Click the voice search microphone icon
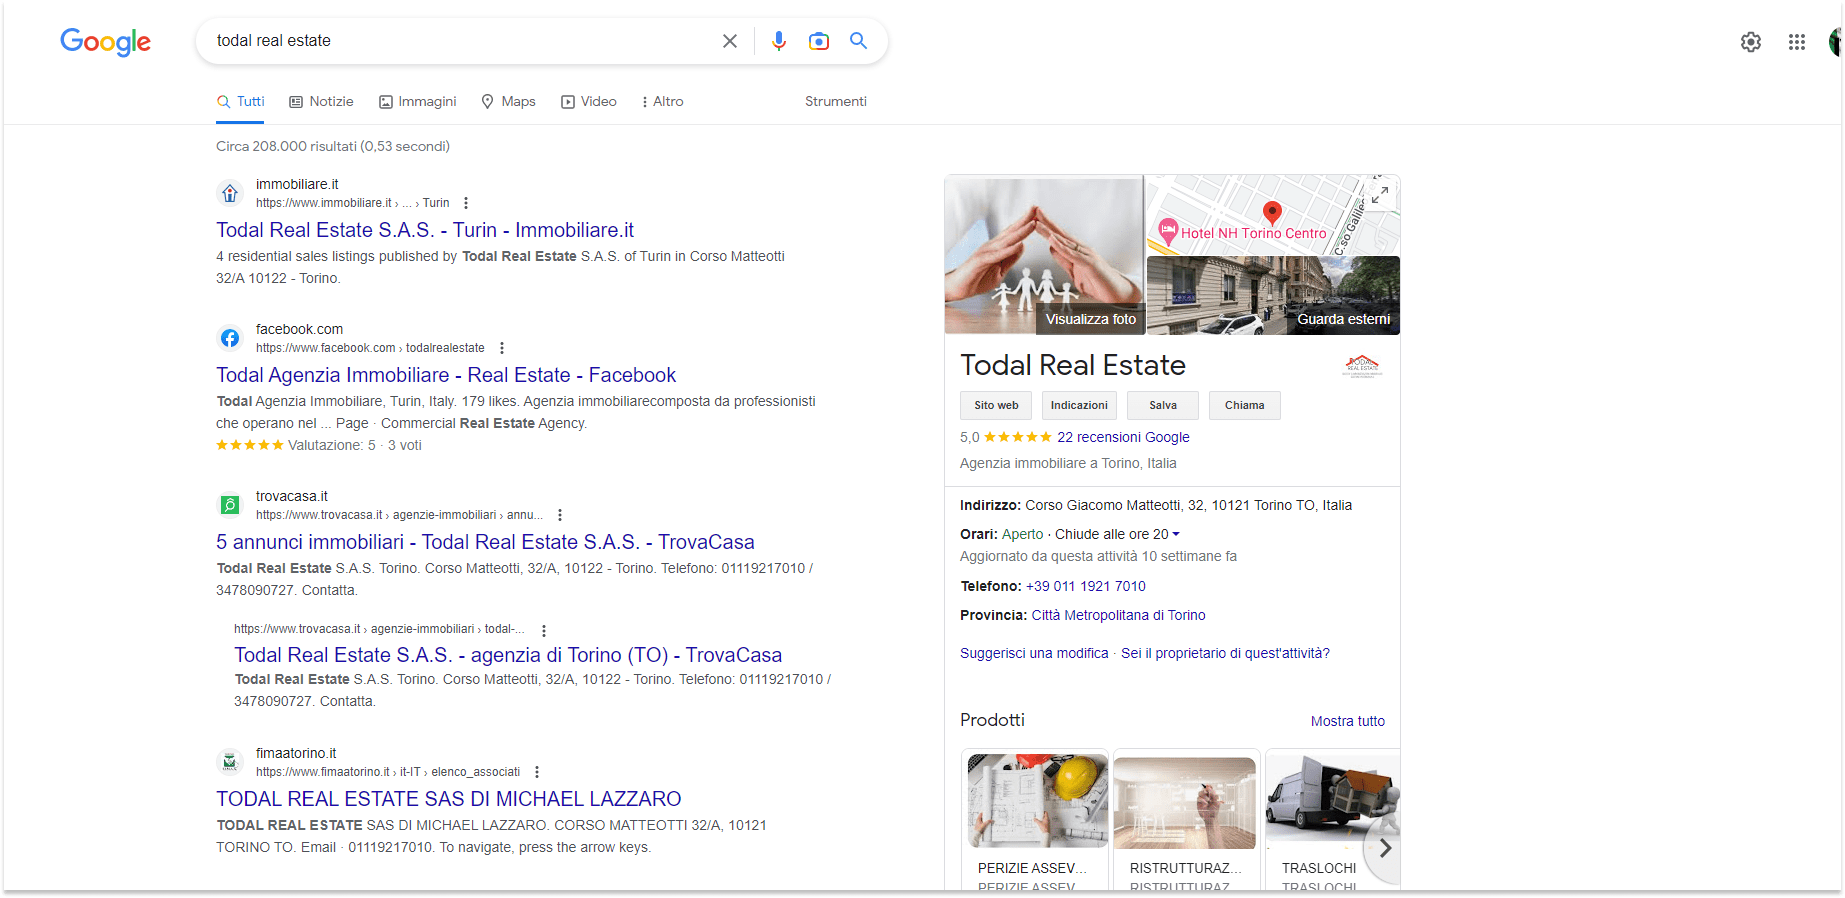Screen dimensions: 1845x898 click(x=779, y=41)
